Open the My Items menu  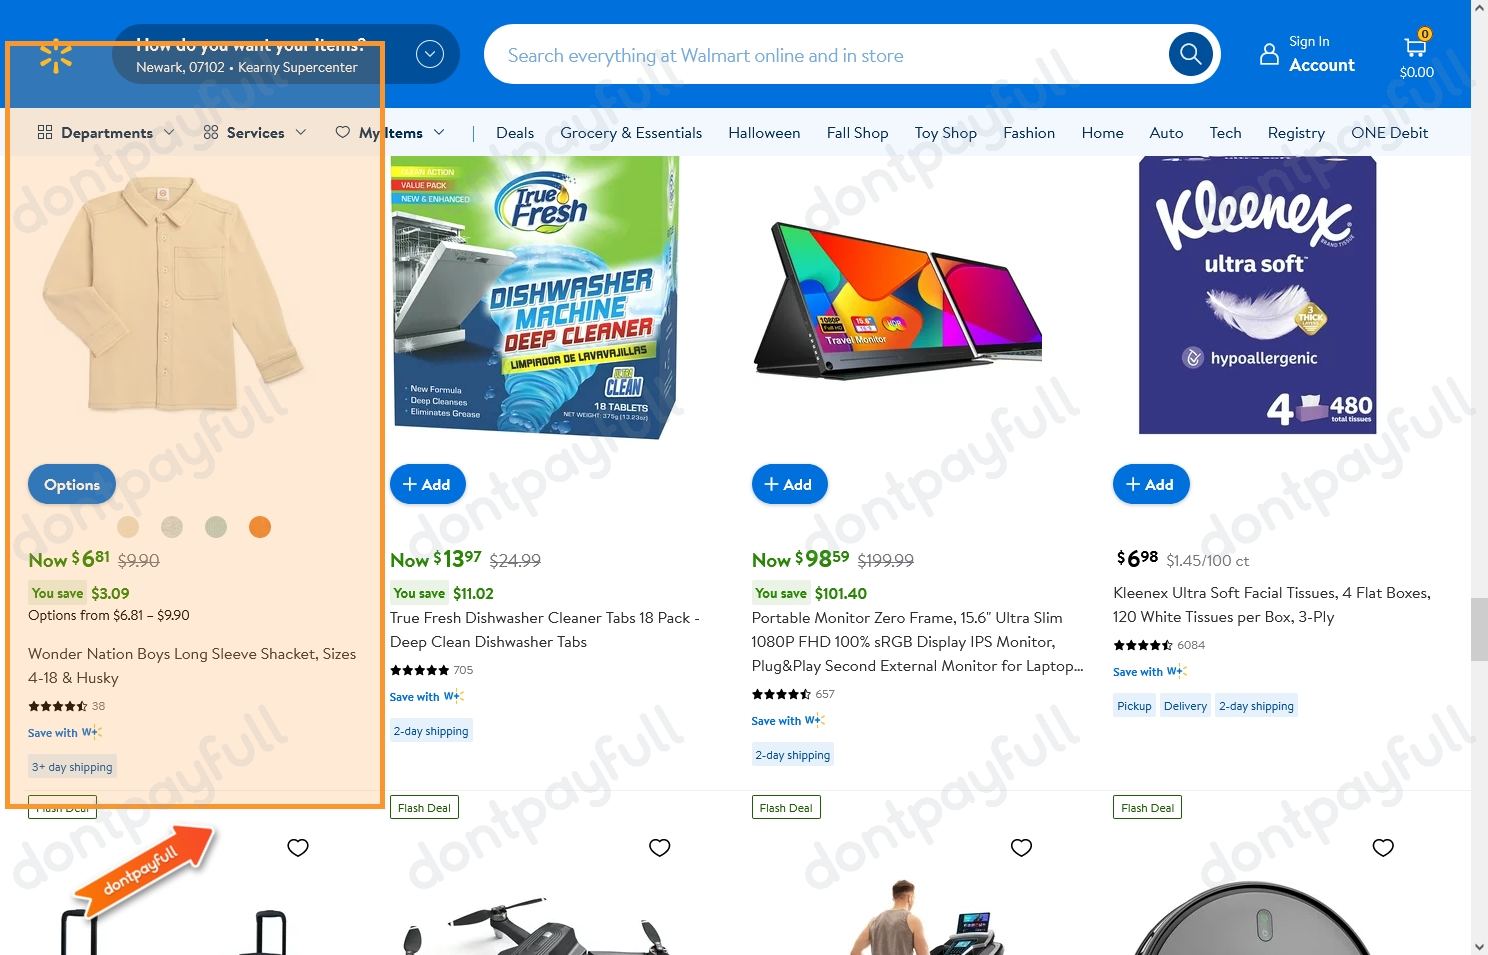coord(390,132)
